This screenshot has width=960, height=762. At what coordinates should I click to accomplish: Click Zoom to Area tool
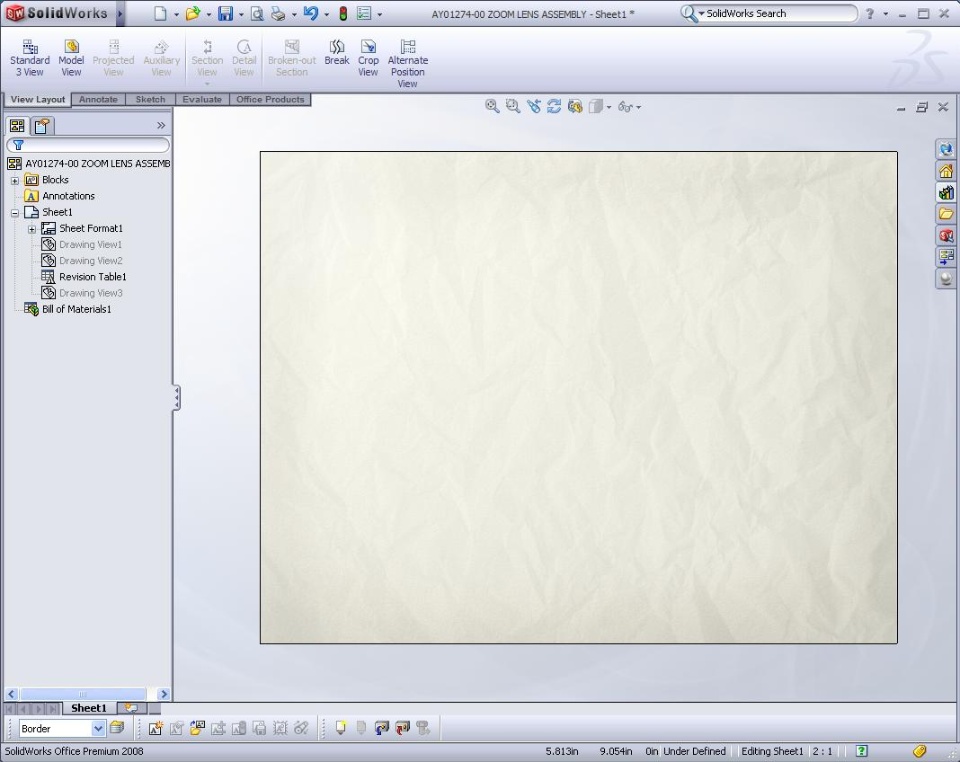coord(512,106)
